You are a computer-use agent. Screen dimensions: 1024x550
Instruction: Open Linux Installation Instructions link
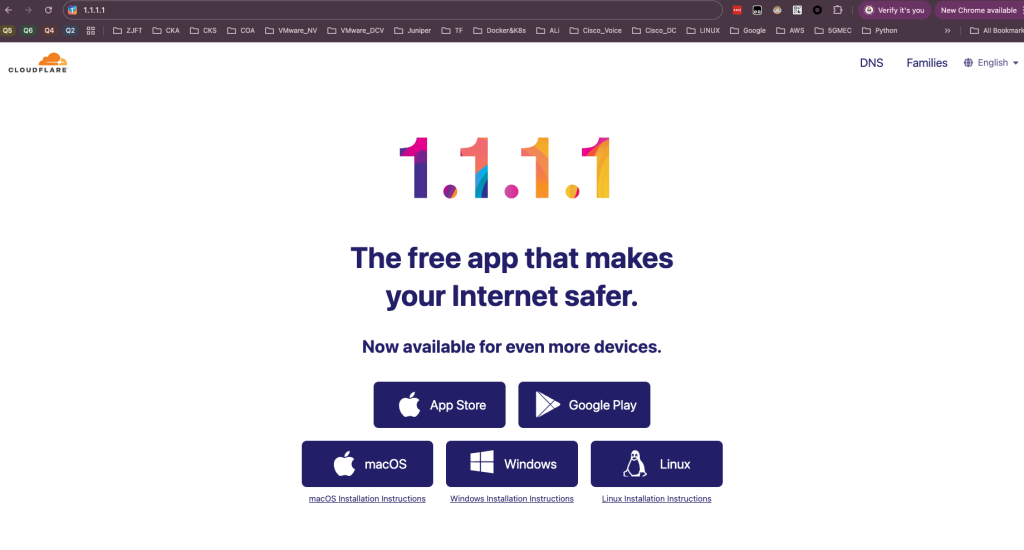point(656,498)
